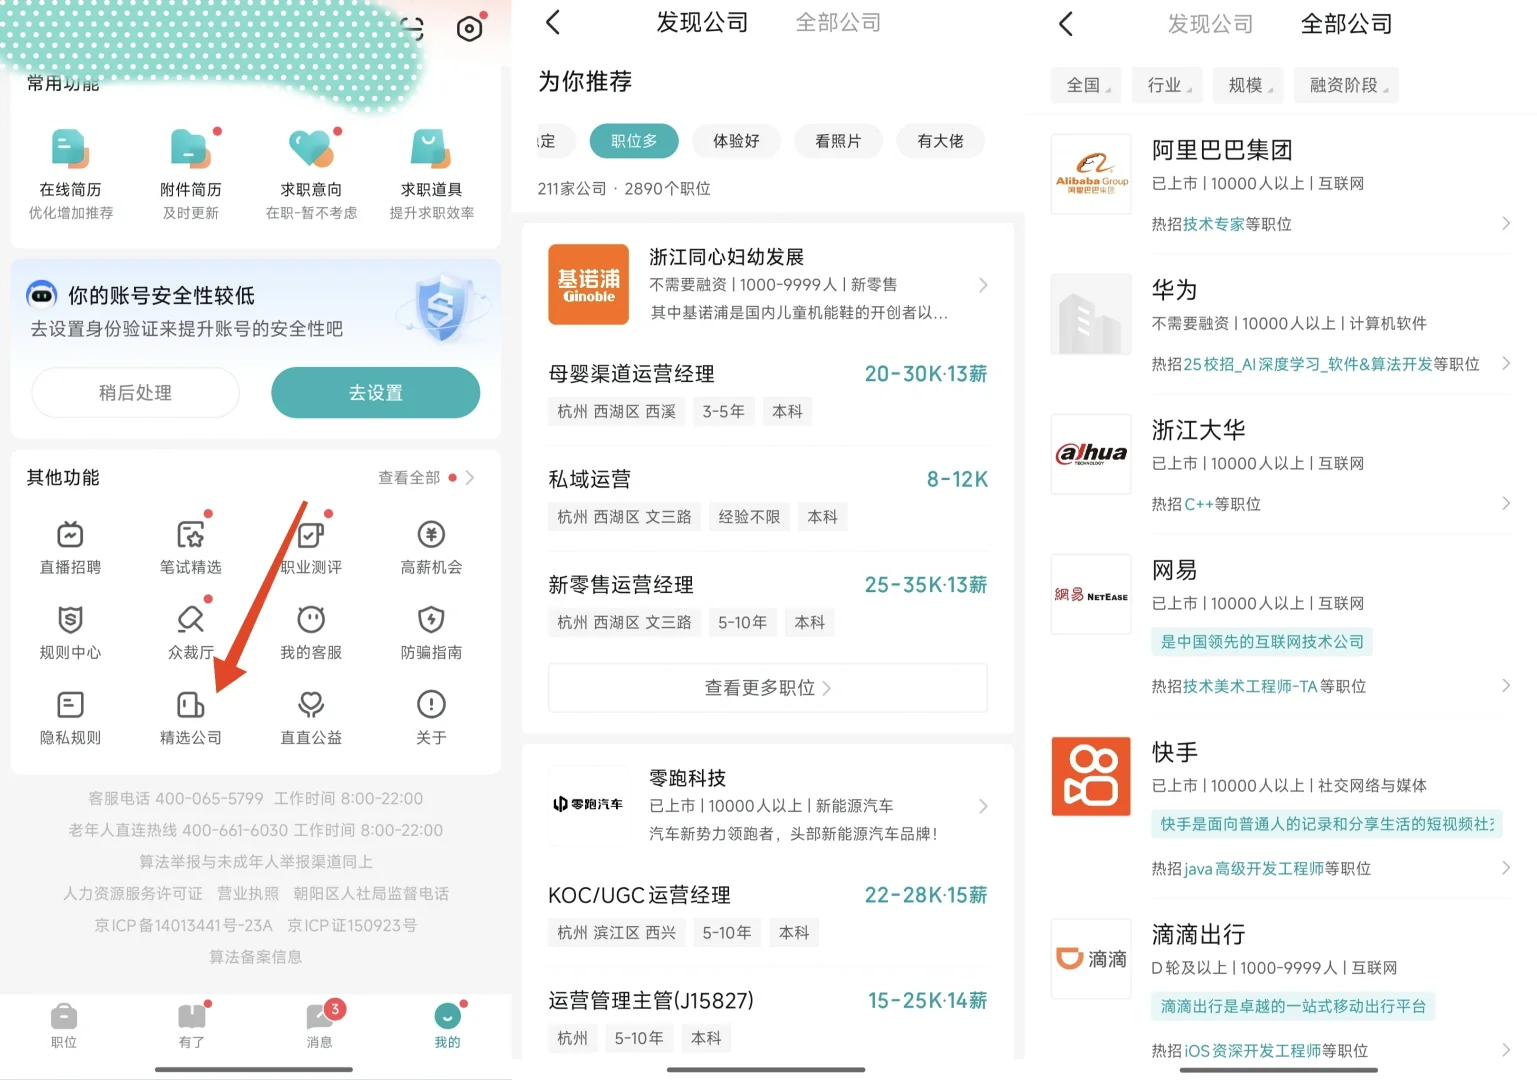Open 华为 hot jobs chevron
The height and width of the screenshot is (1080, 1537).
pyautogui.click(x=1506, y=363)
